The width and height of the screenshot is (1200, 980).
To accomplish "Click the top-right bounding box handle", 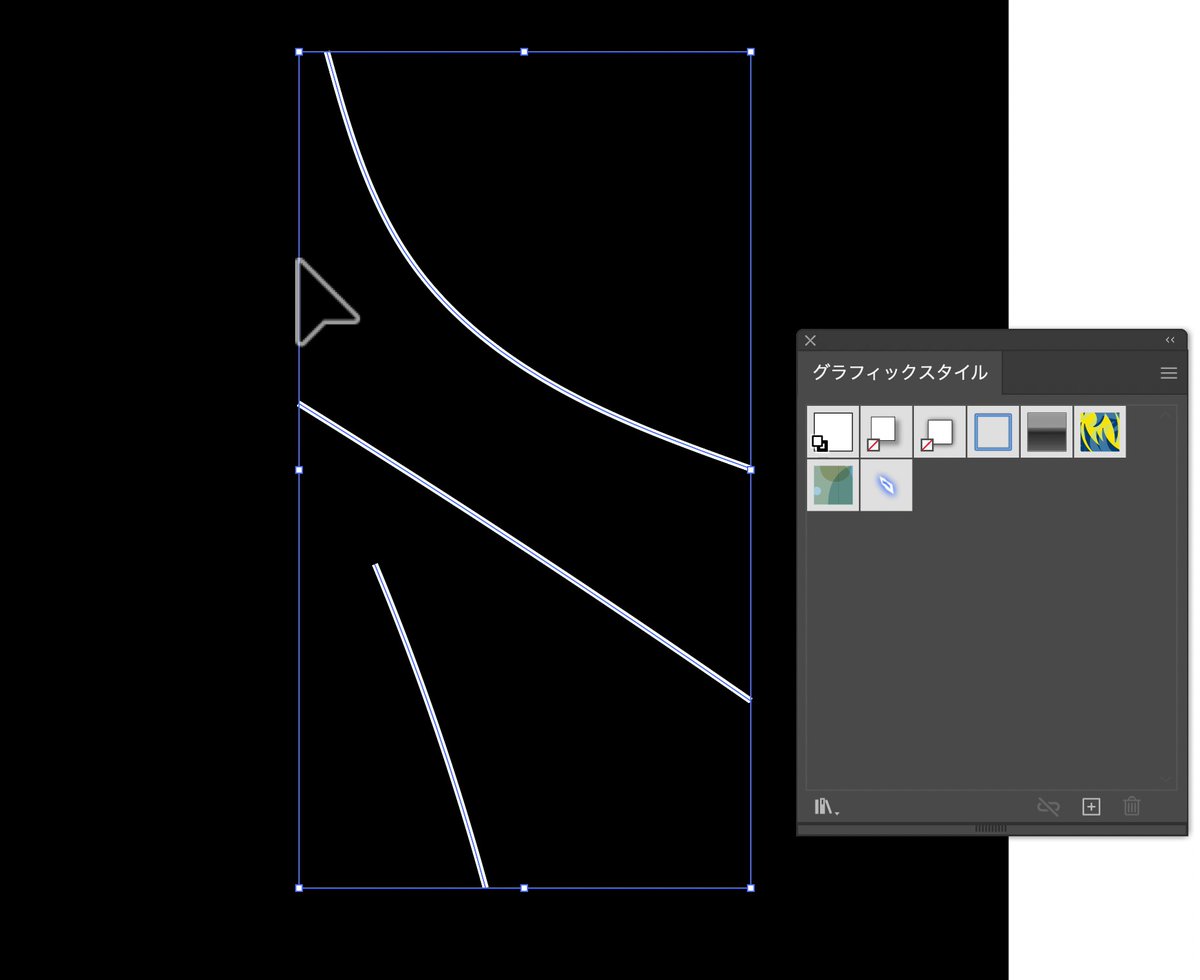I will pos(751,51).
